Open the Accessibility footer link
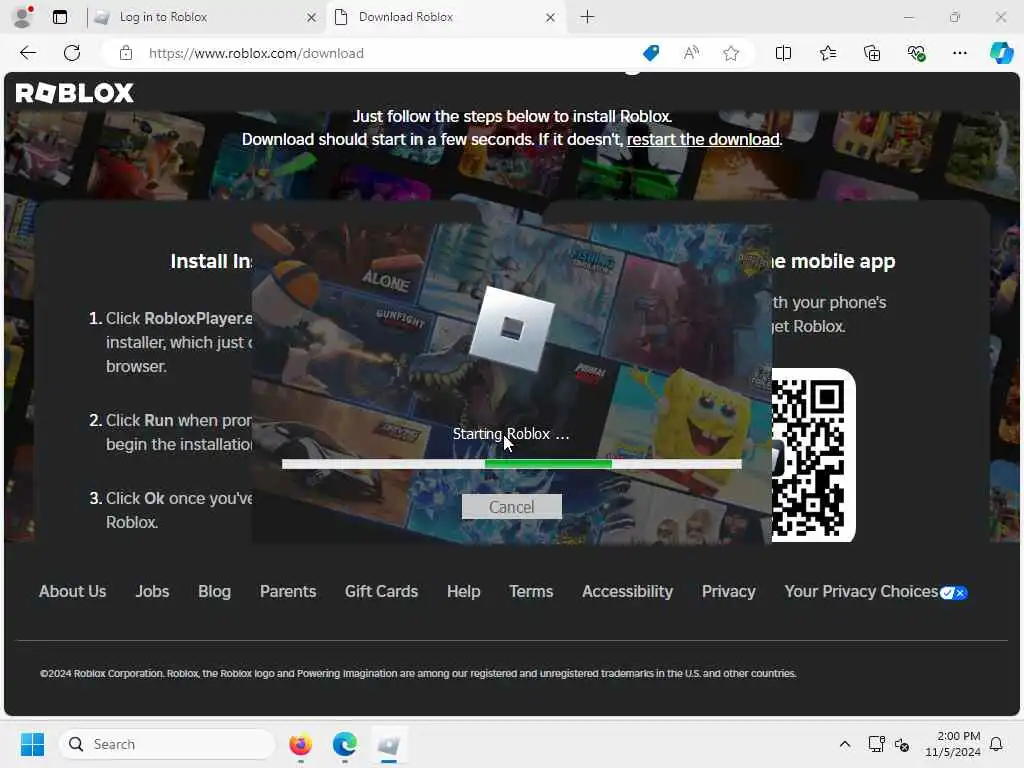Screen dimensions: 1024x768 (627, 591)
